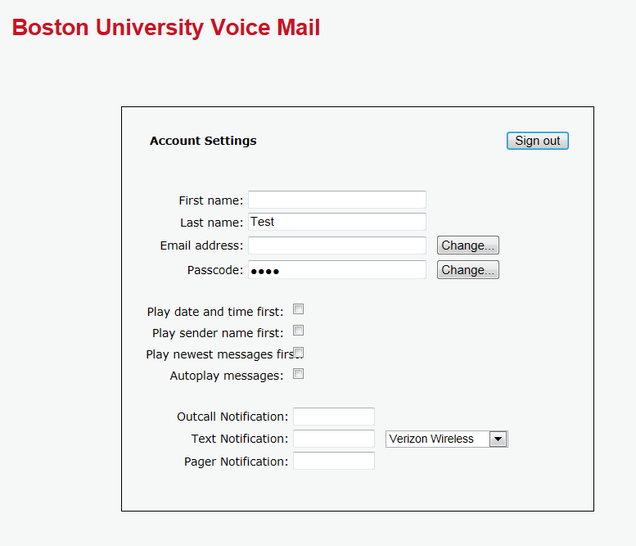Enable Play date and time first checkbox
Screen dimensions: 636x546
299,309
